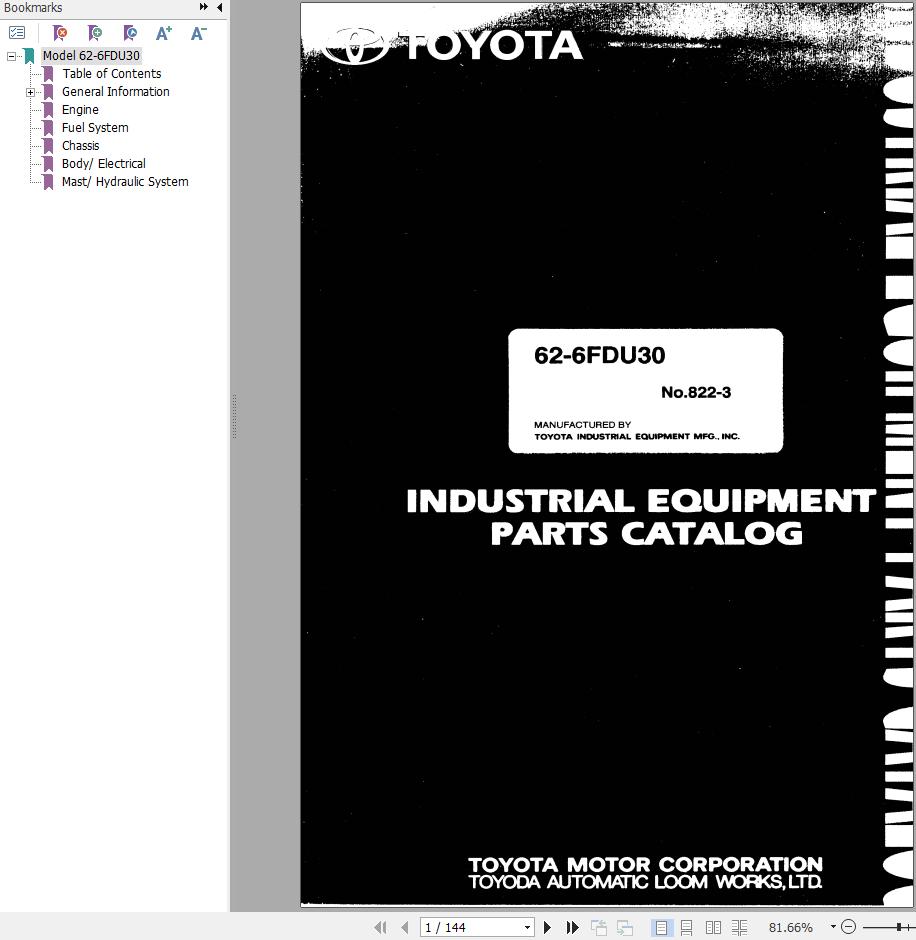This screenshot has height=940, width=916.
Task: Select facing pages layout
Action: click(713, 927)
